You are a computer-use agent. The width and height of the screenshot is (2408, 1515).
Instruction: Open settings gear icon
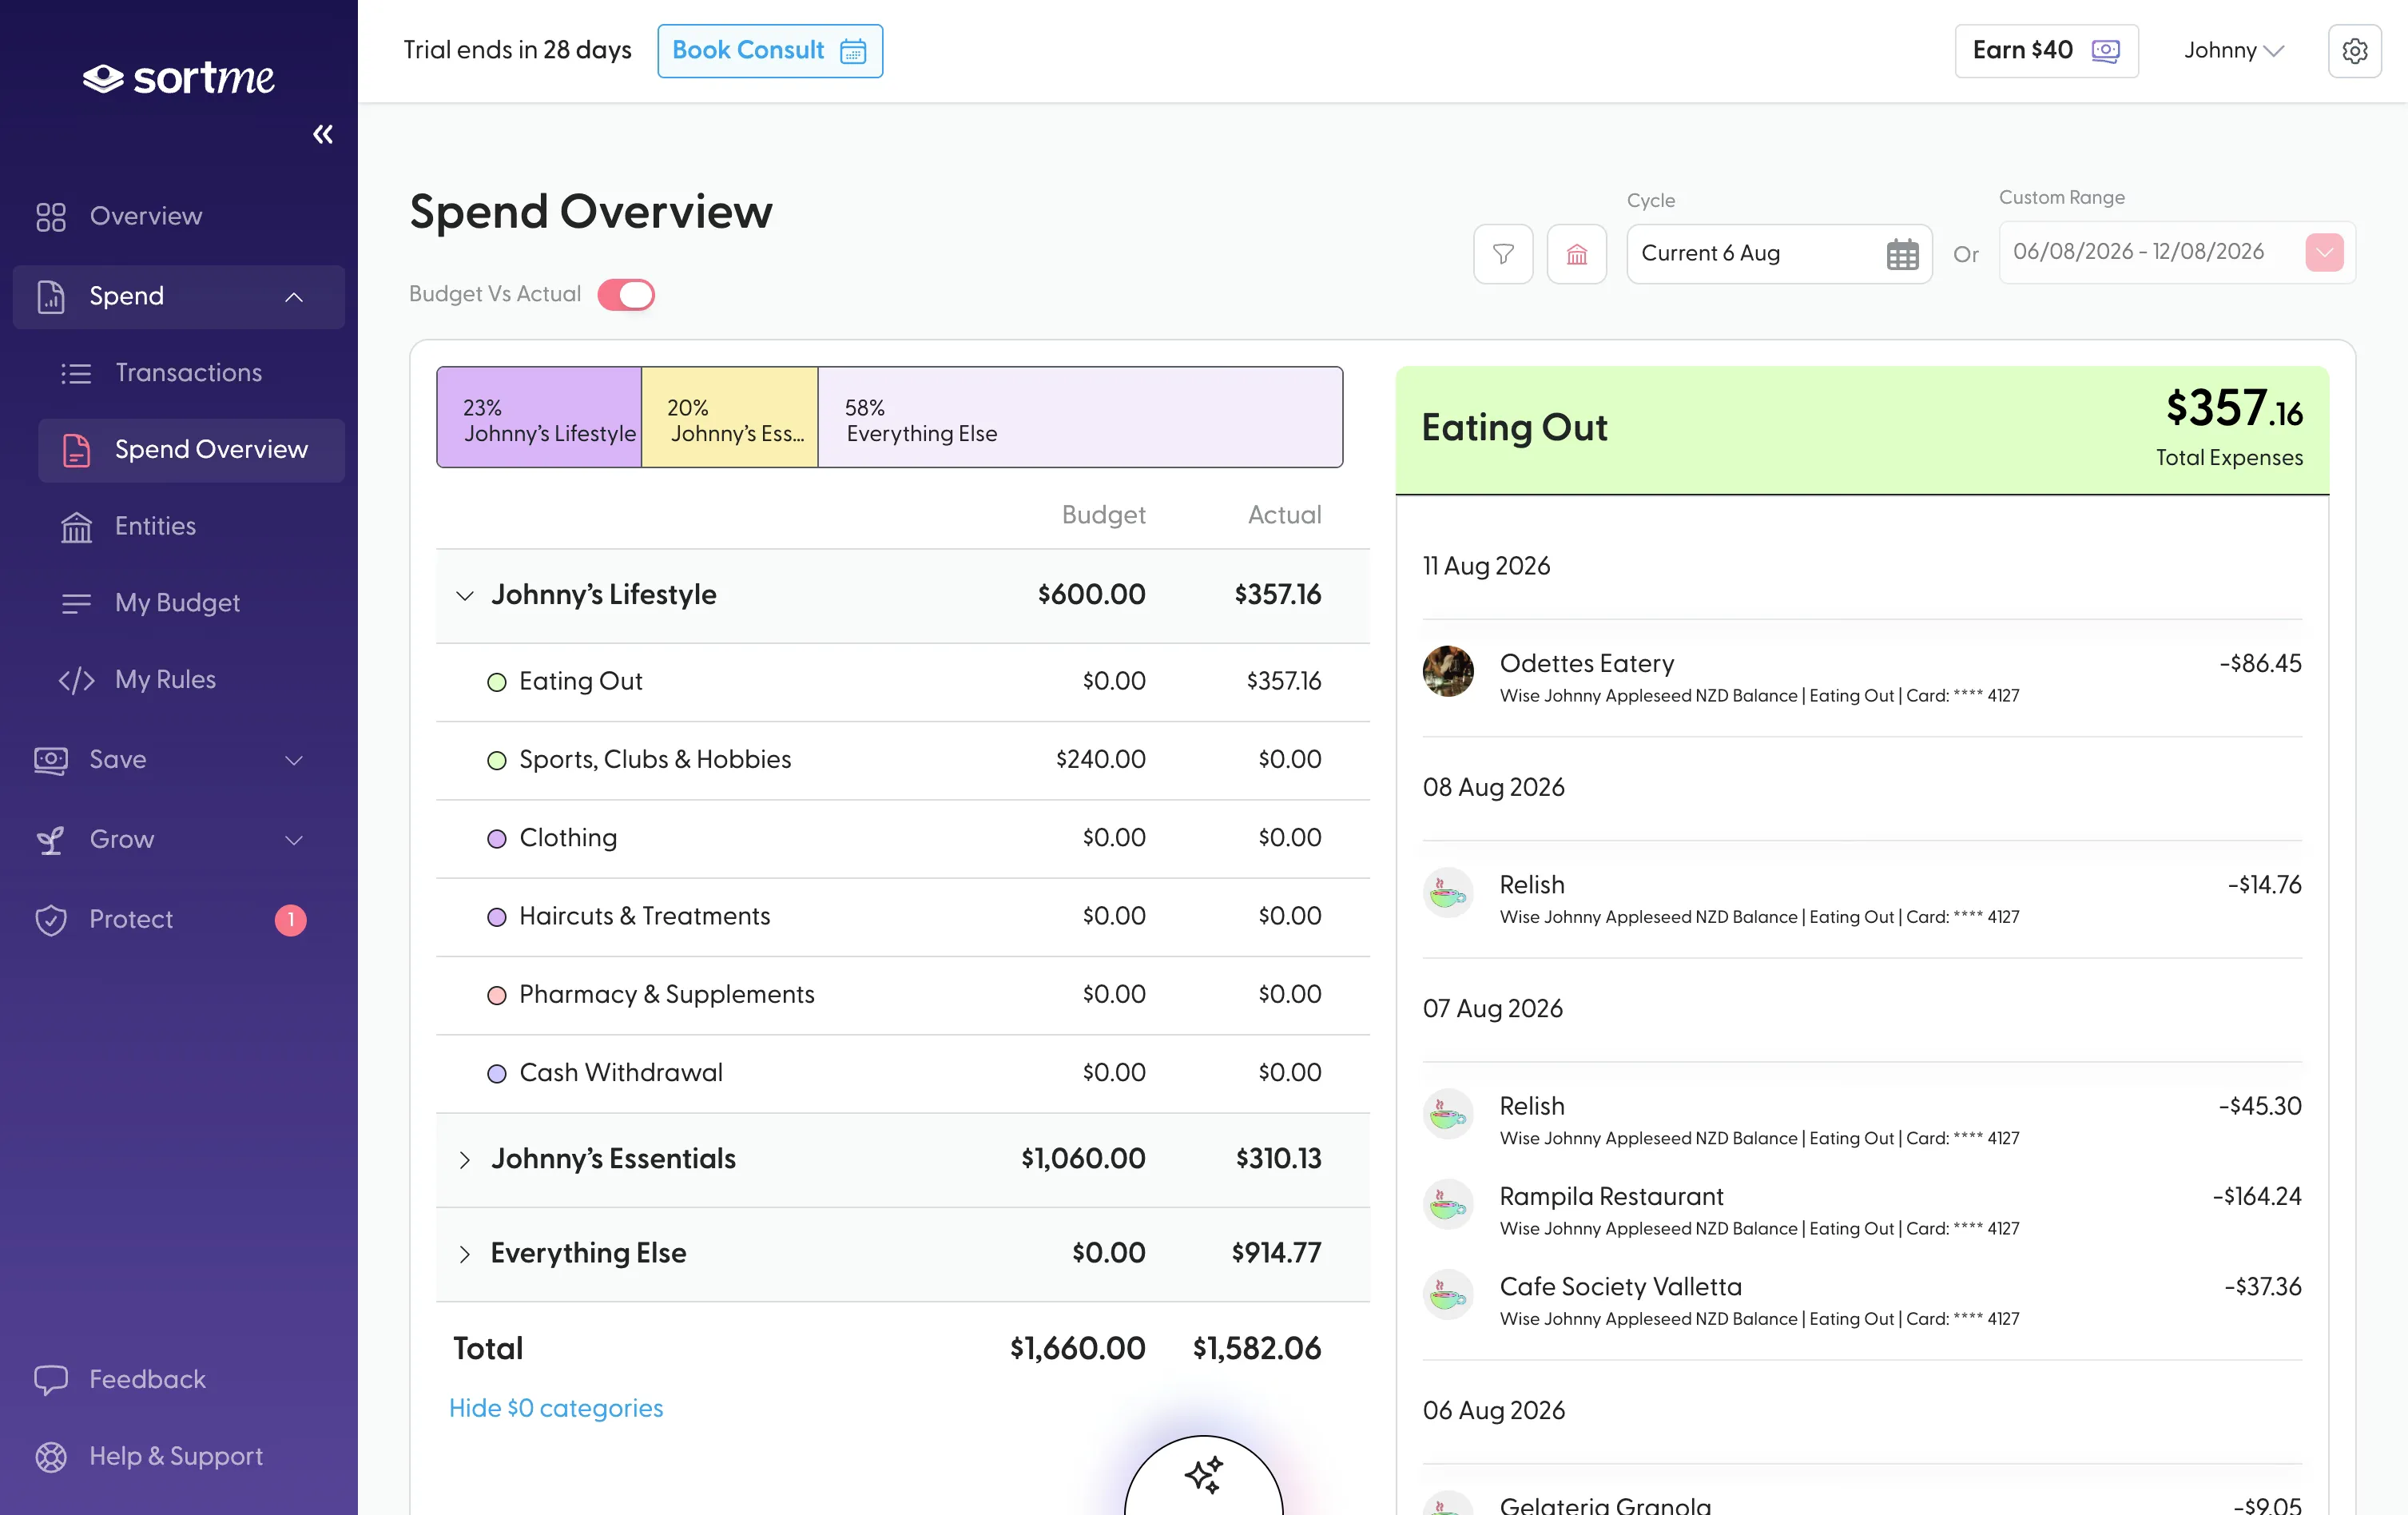pos(2355,50)
